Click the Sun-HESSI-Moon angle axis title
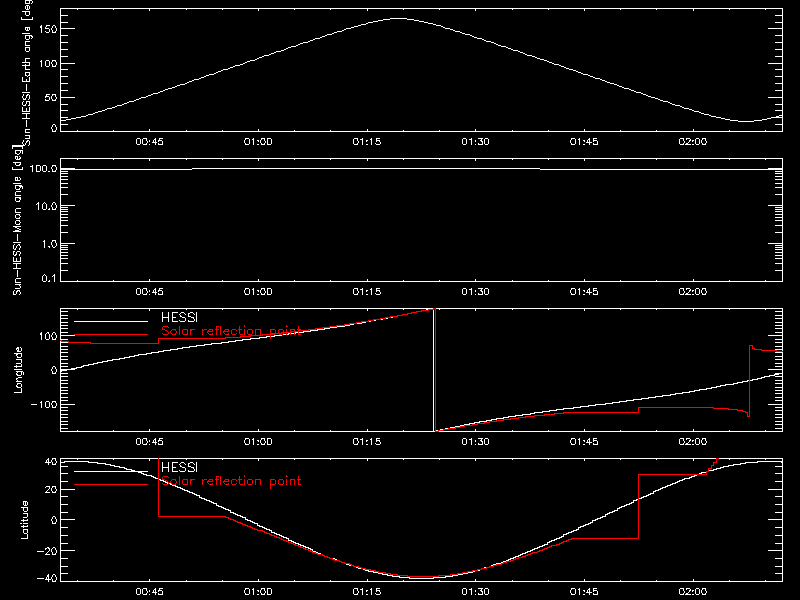800x600 pixels. (x=17, y=220)
